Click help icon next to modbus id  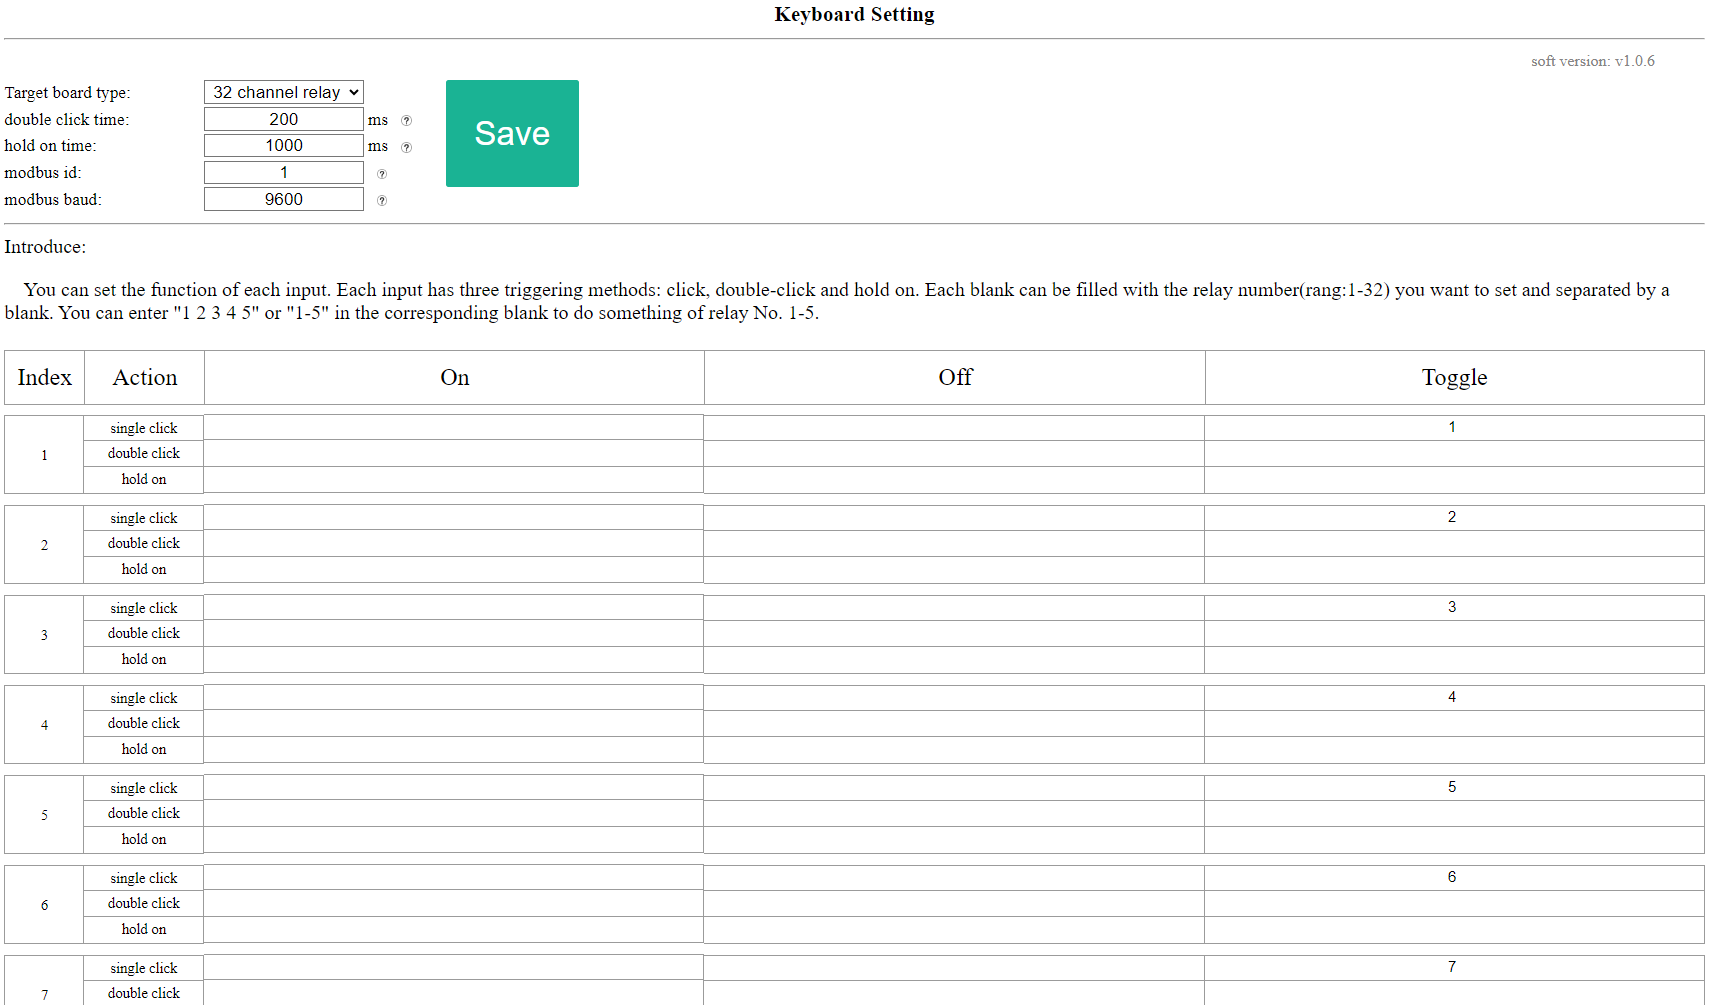[381, 174]
